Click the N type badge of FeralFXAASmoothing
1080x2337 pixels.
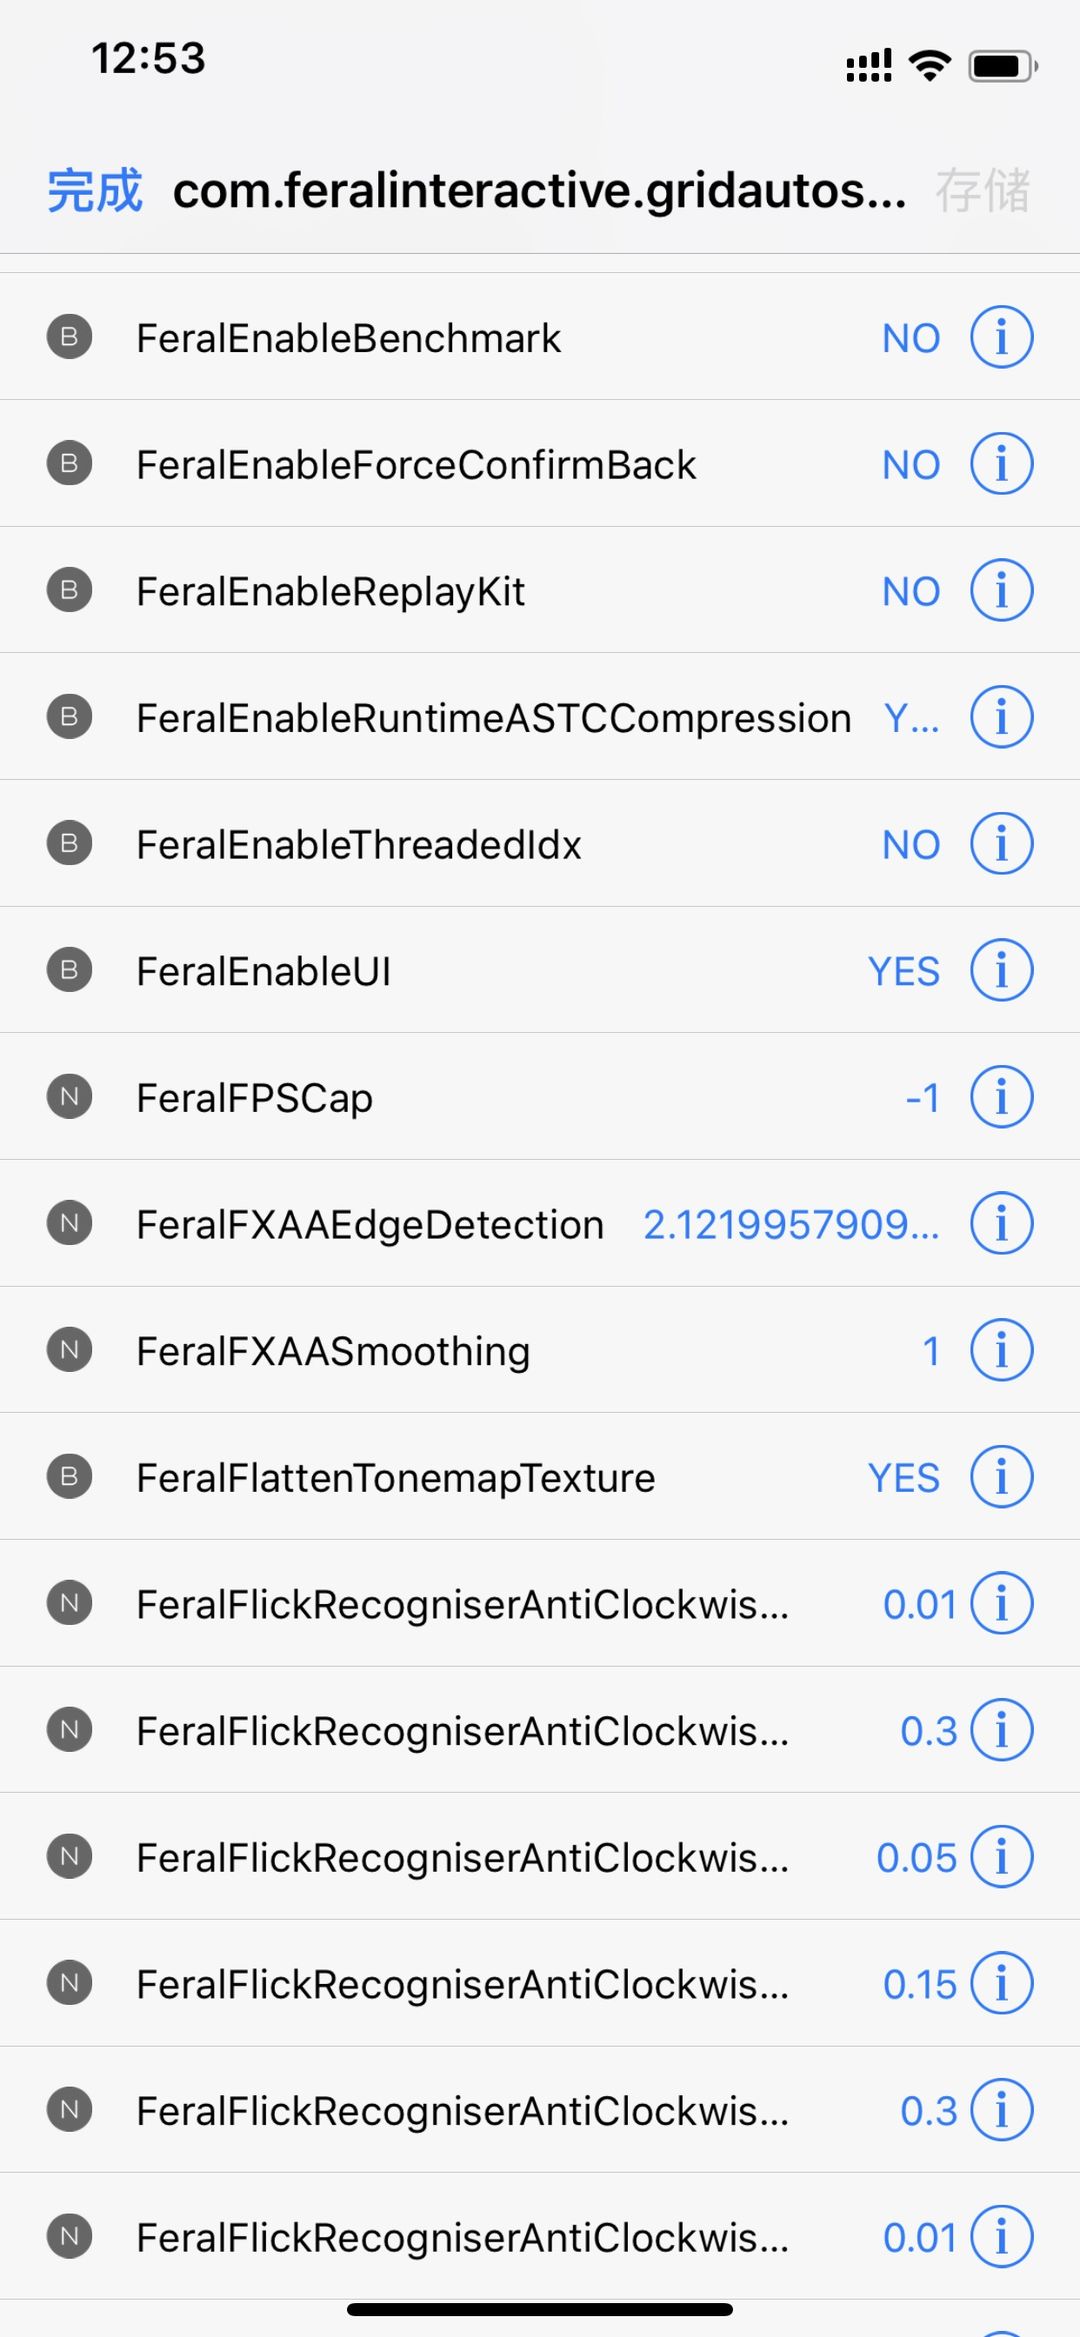point(69,1350)
